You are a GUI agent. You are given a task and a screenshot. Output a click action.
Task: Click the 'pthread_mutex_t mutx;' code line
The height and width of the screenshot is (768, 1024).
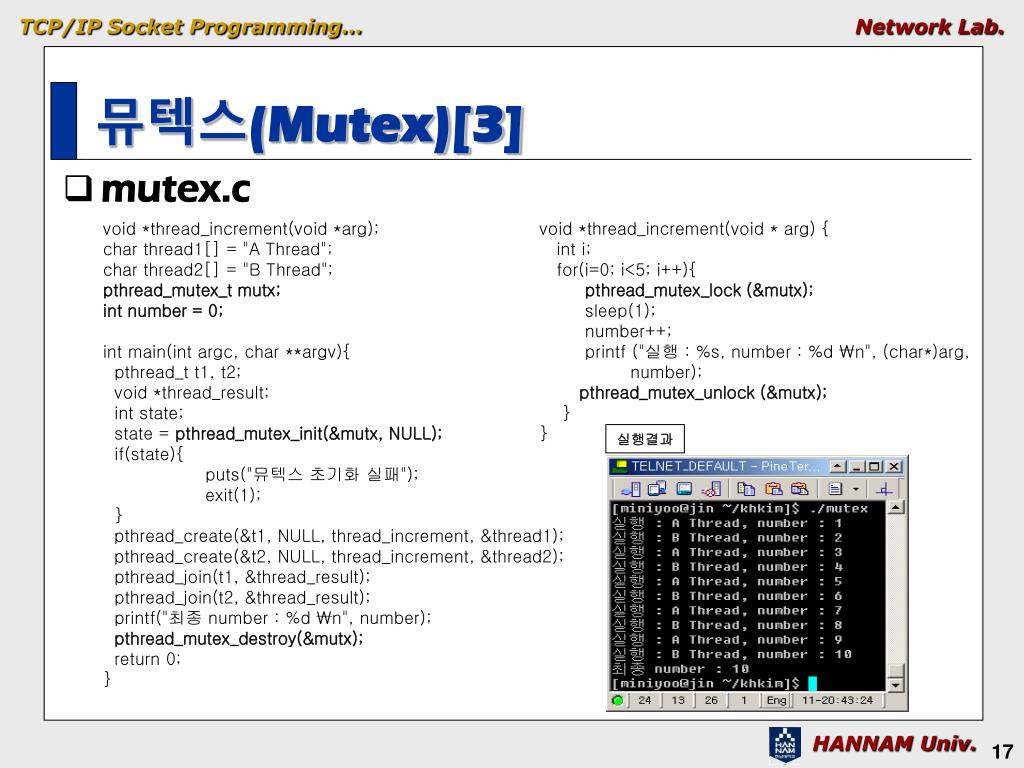pos(192,290)
